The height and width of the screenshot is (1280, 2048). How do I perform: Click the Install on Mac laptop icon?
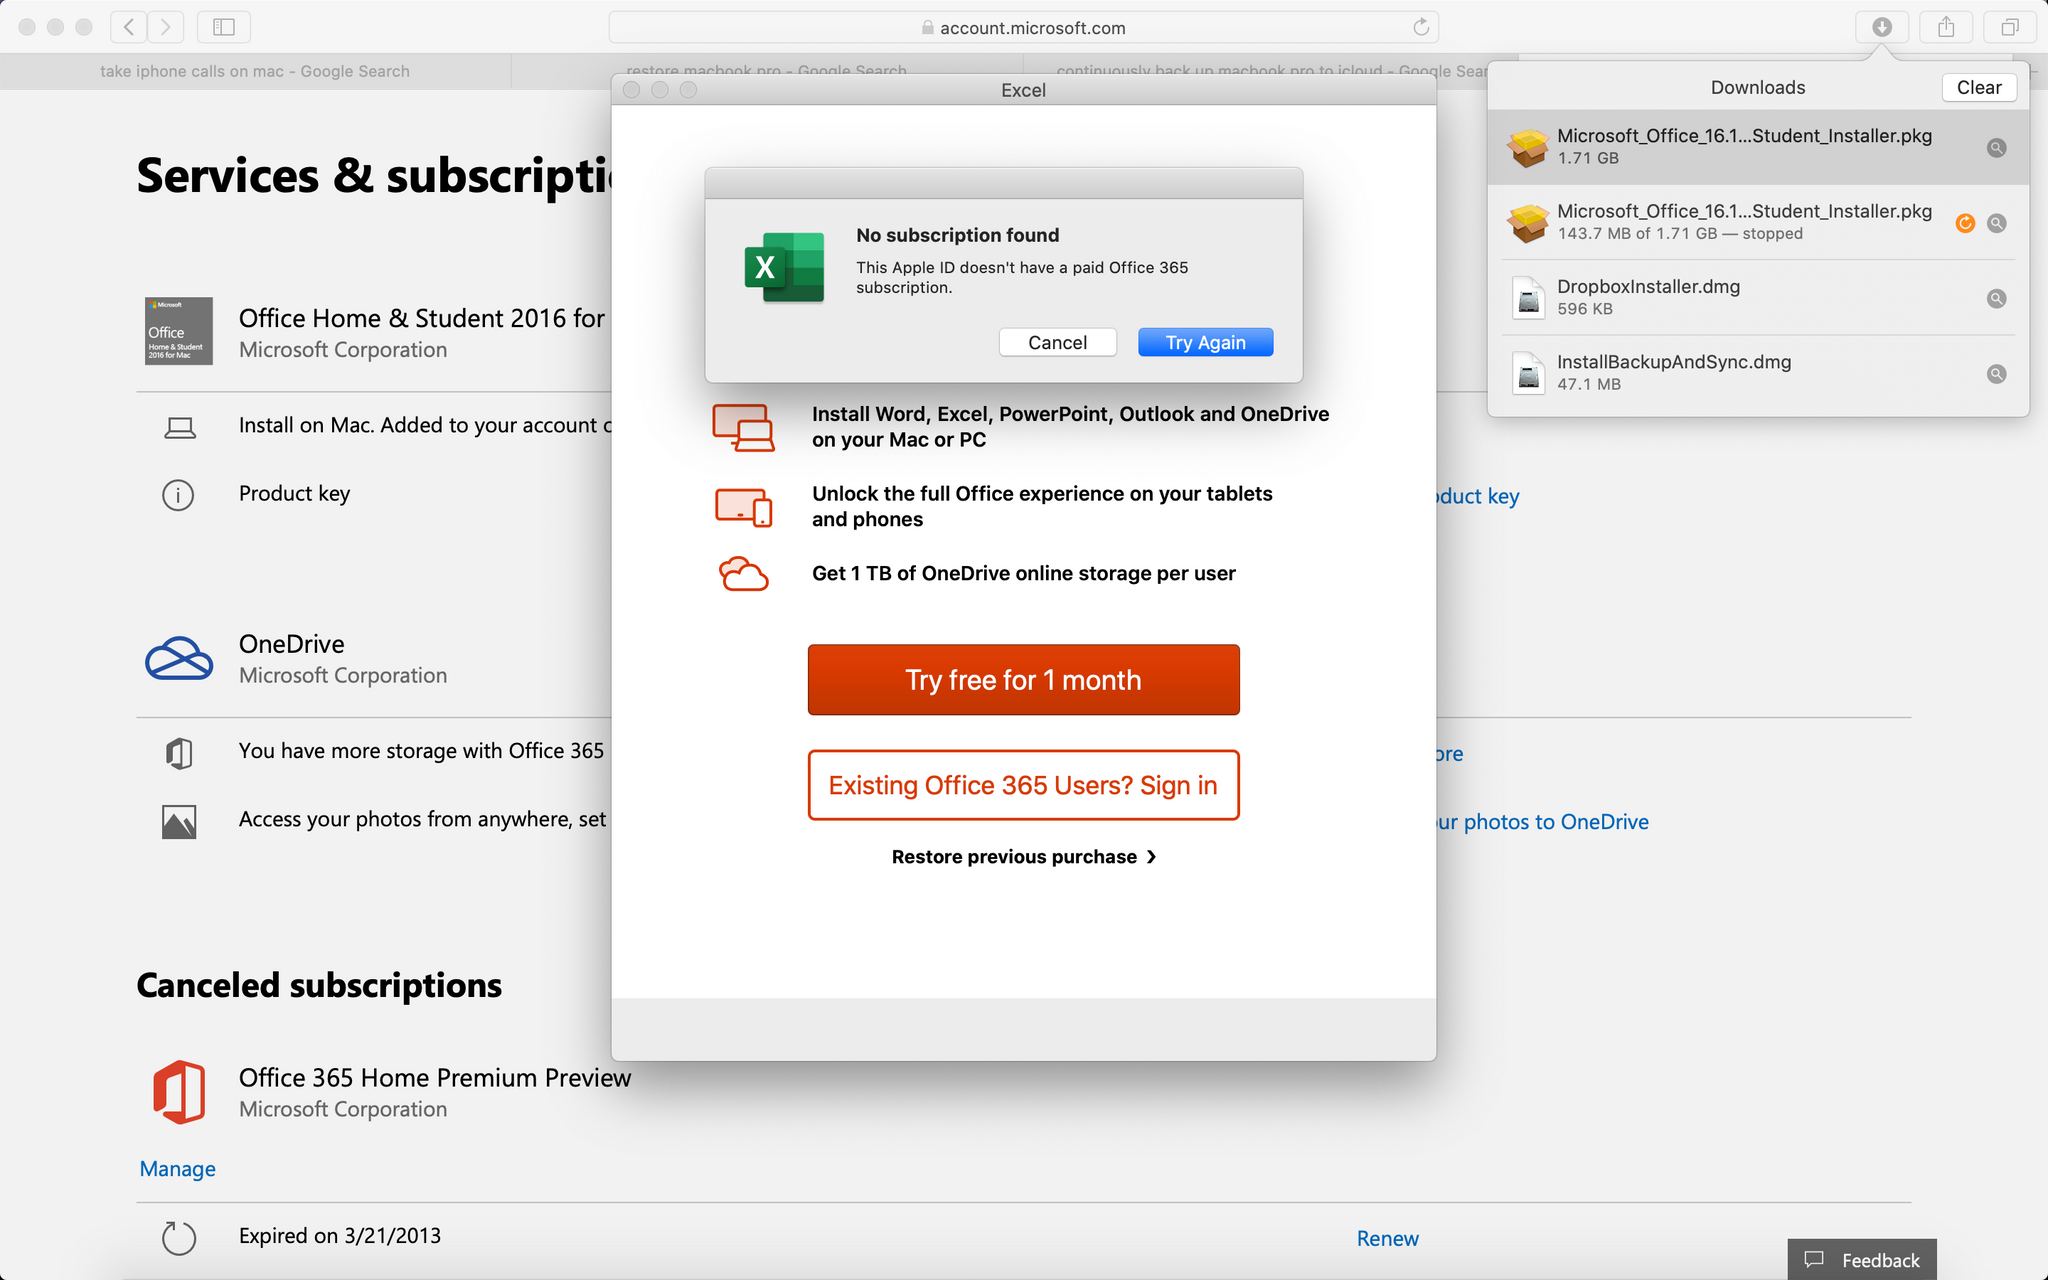coord(180,428)
